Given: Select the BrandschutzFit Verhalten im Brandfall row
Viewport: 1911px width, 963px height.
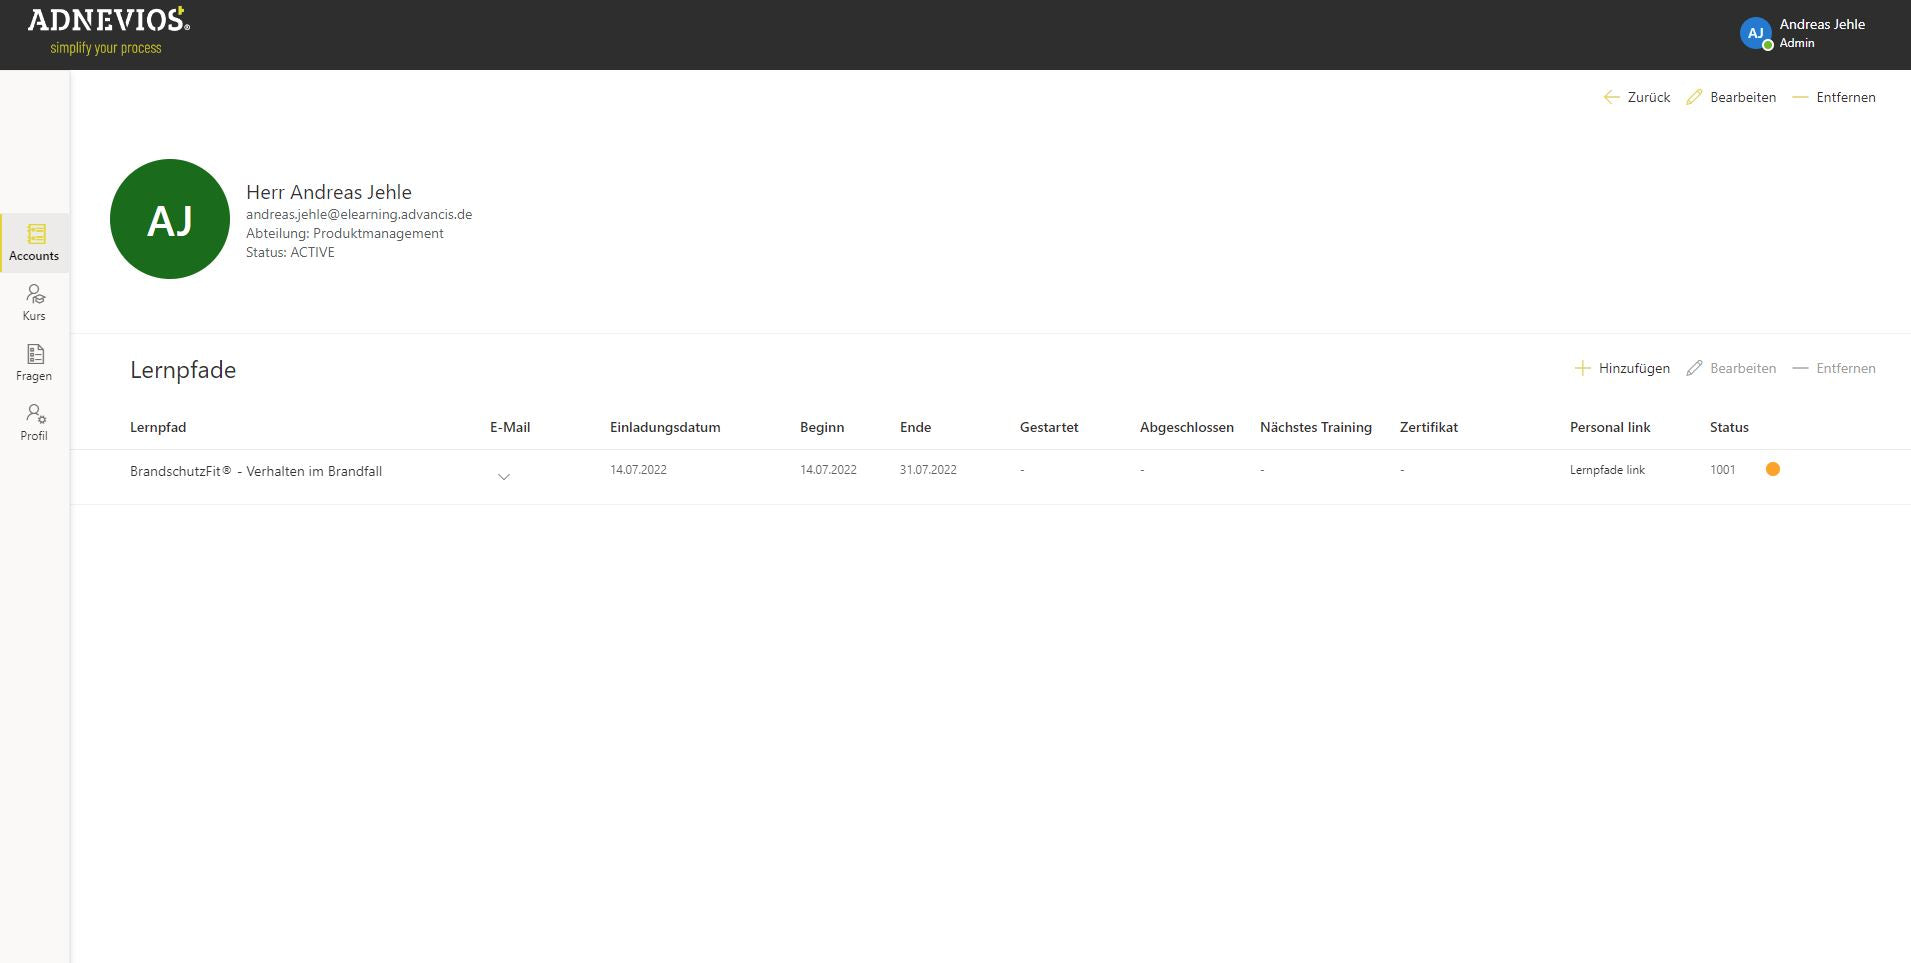Looking at the screenshot, I should pyautogui.click(x=256, y=472).
